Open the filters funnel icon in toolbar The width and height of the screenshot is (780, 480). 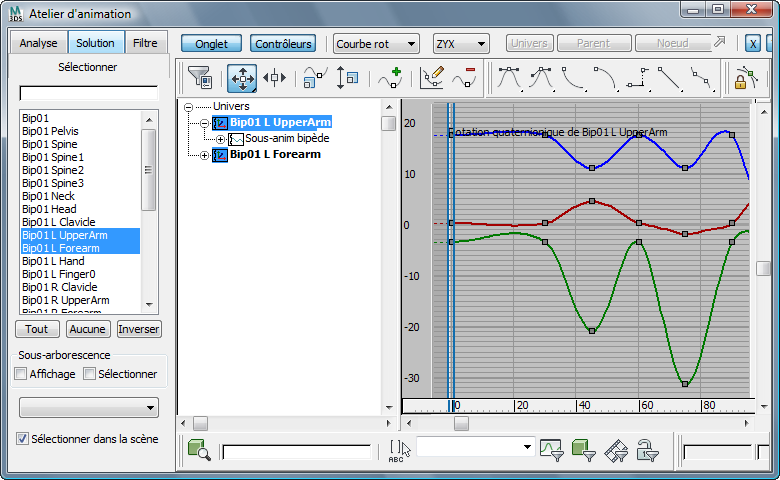pyautogui.click(x=200, y=78)
